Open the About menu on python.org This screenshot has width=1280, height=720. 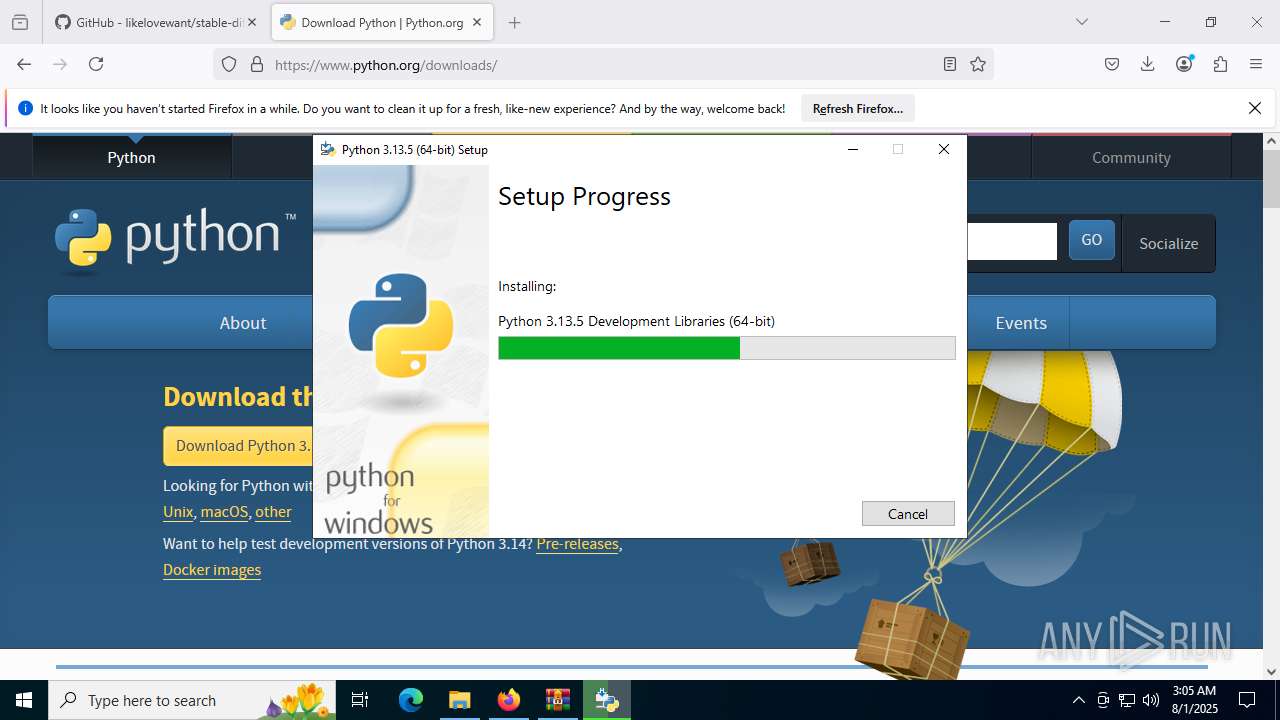pyautogui.click(x=243, y=323)
